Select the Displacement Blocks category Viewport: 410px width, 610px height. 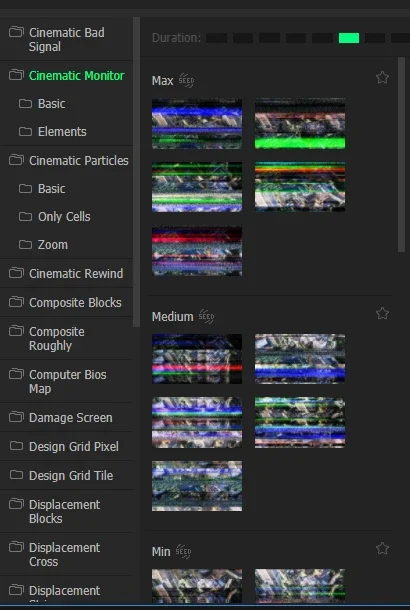pyautogui.click(x=66, y=511)
